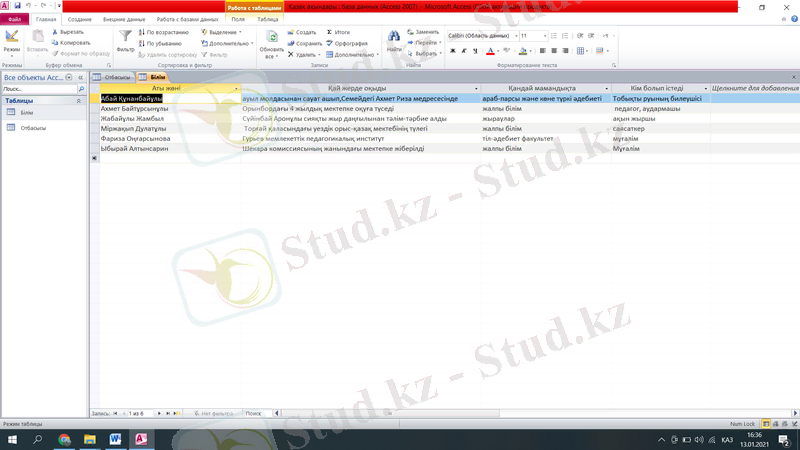The width and height of the screenshot is (800, 450).
Task: Click Щелкните для добавления column
Action: 755,88
